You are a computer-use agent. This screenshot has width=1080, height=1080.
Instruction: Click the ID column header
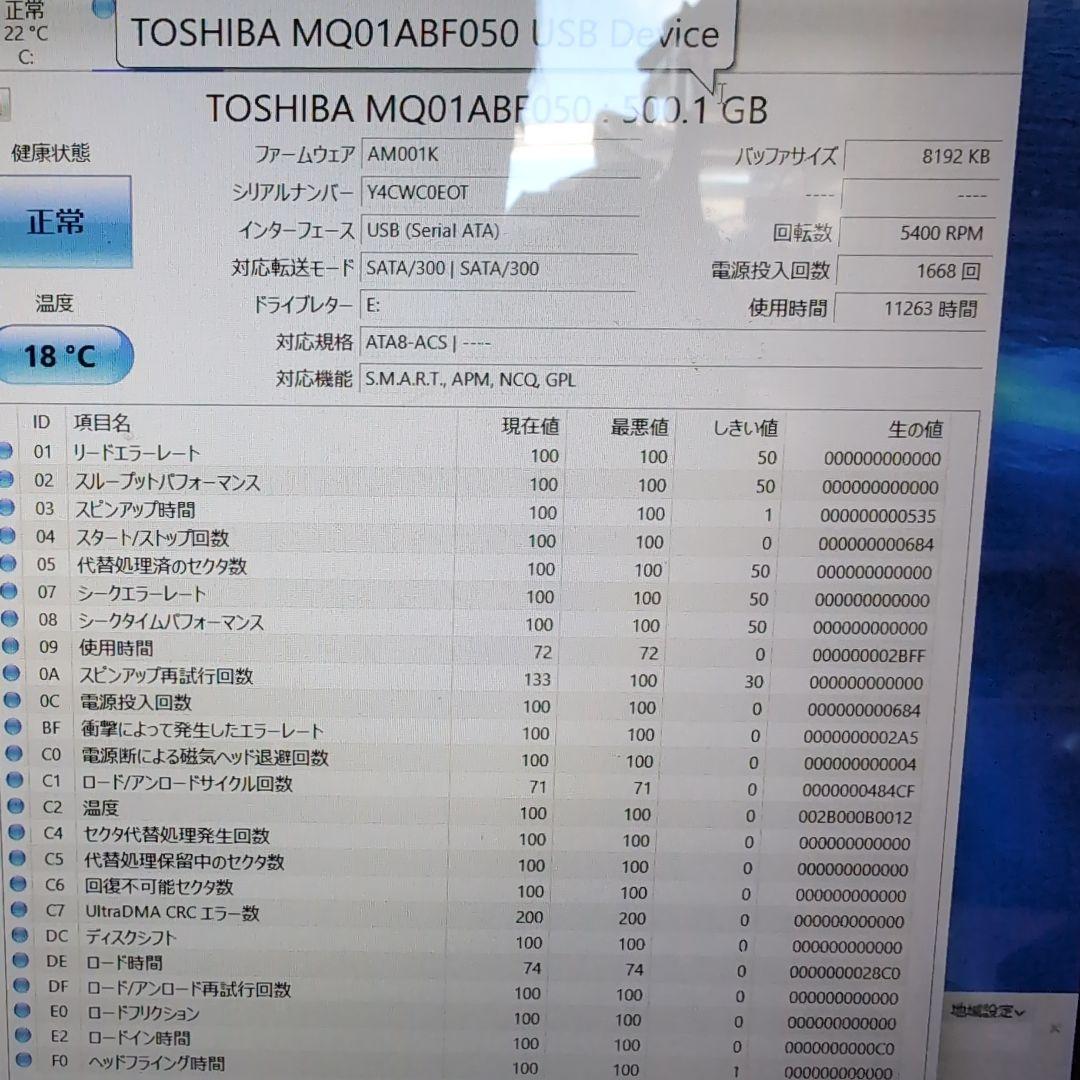click(x=41, y=422)
